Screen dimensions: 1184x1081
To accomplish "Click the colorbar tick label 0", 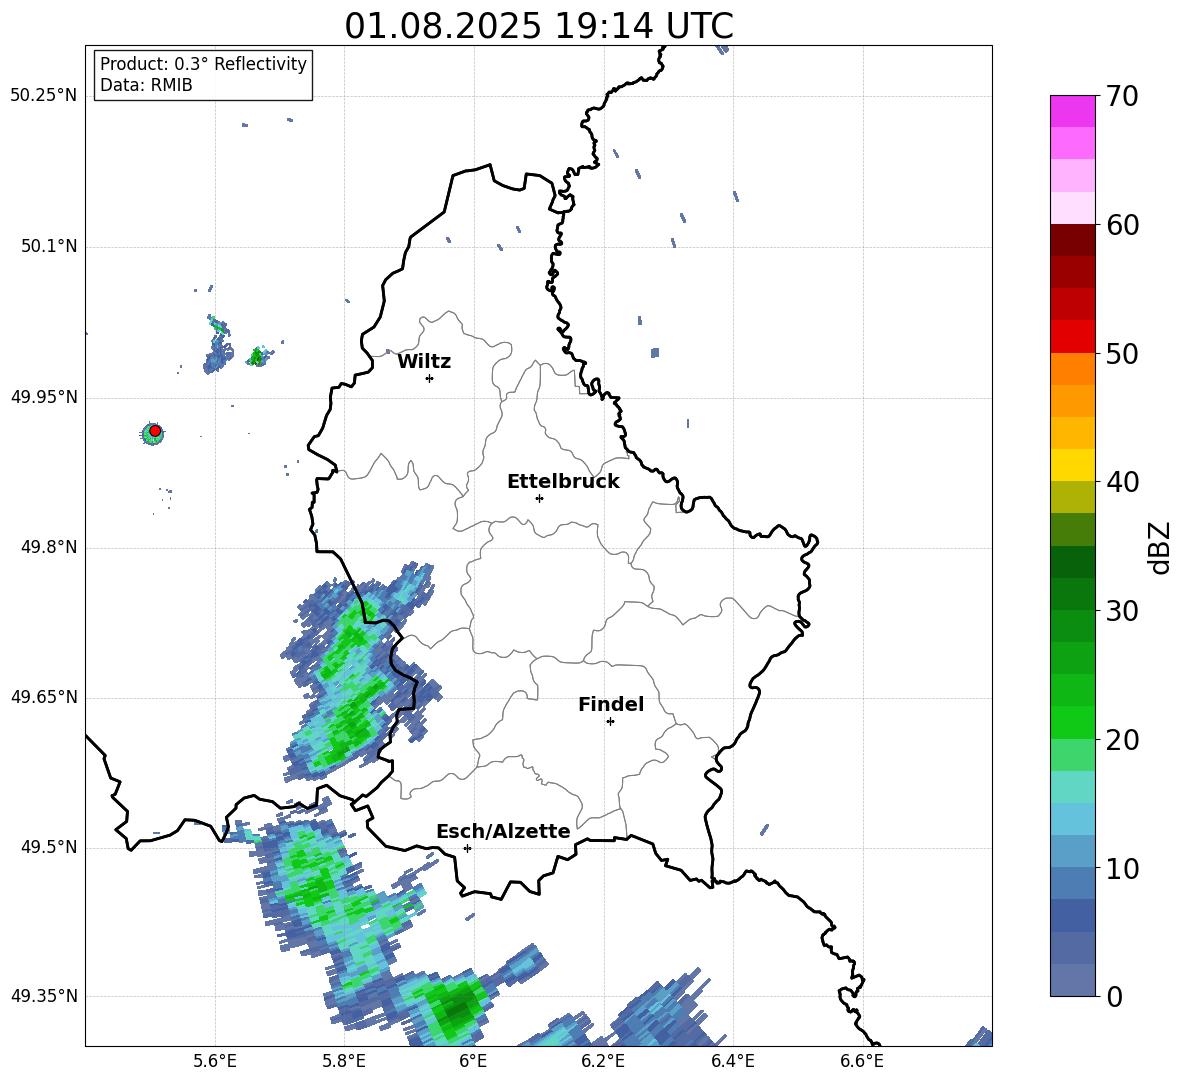I will [x=1115, y=996].
